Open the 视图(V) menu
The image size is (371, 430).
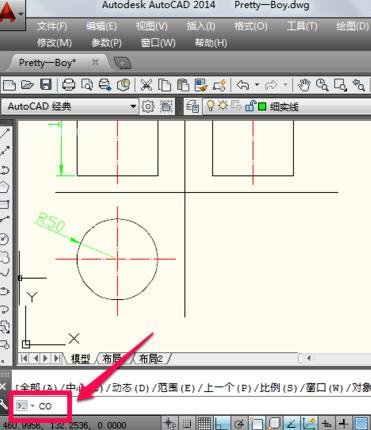pyautogui.click(x=152, y=26)
